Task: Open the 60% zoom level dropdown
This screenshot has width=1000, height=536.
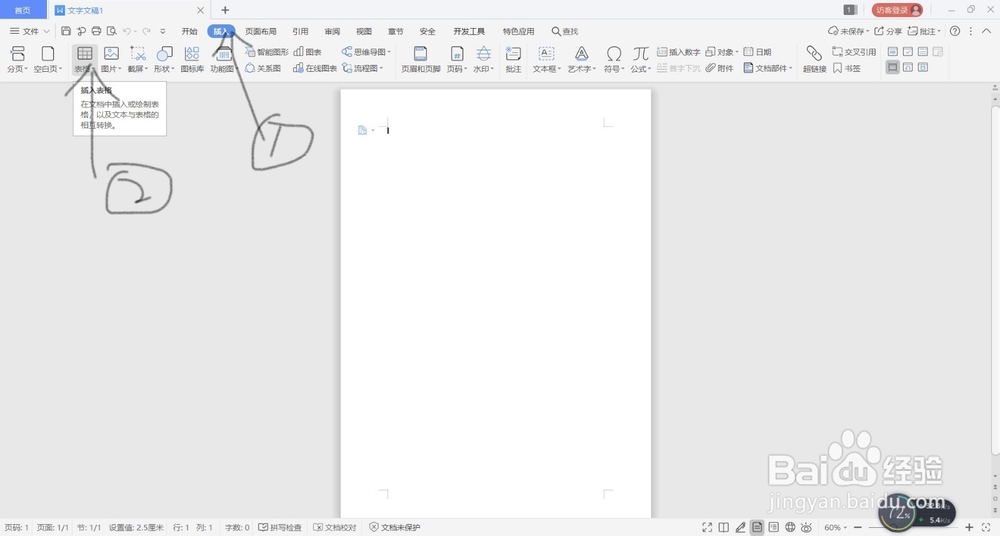Action: pos(835,527)
